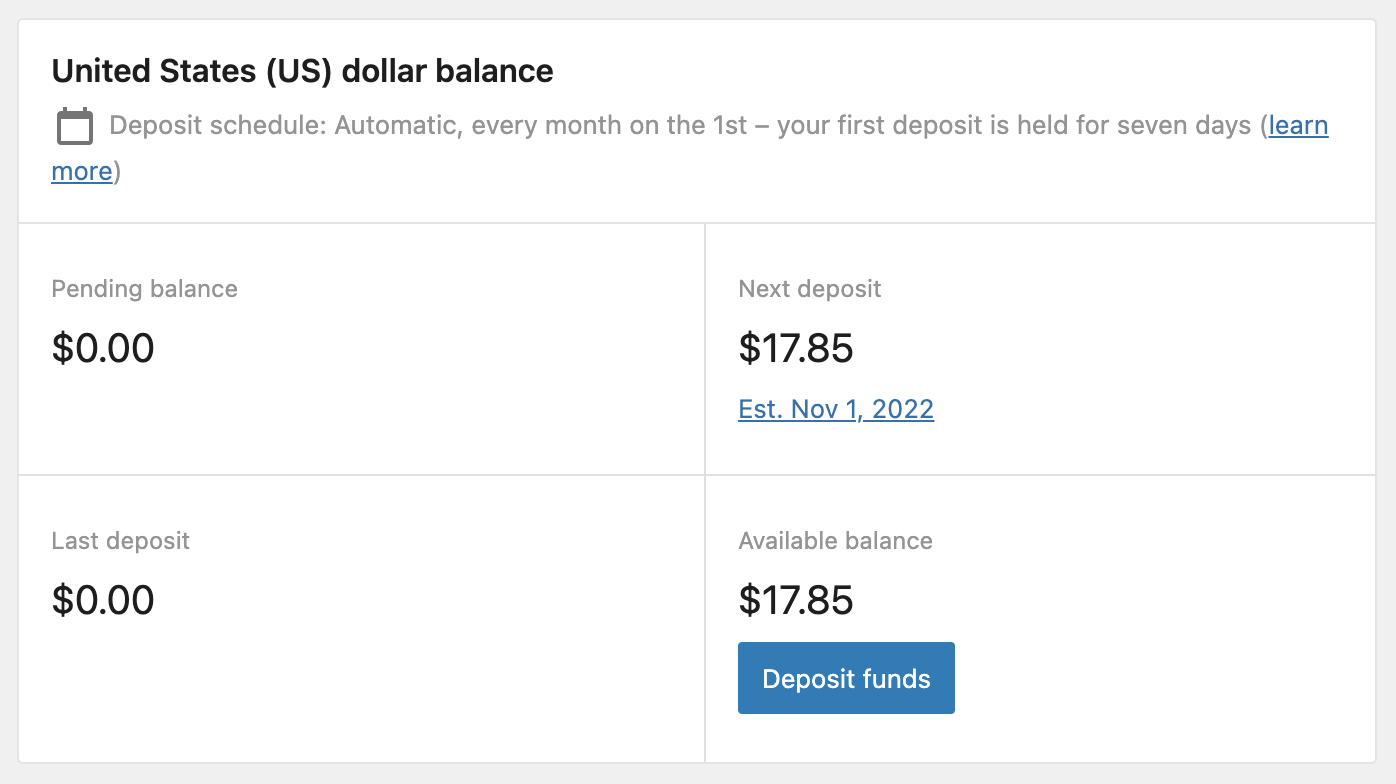Select the Available balance label

click(x=835, y=540)
